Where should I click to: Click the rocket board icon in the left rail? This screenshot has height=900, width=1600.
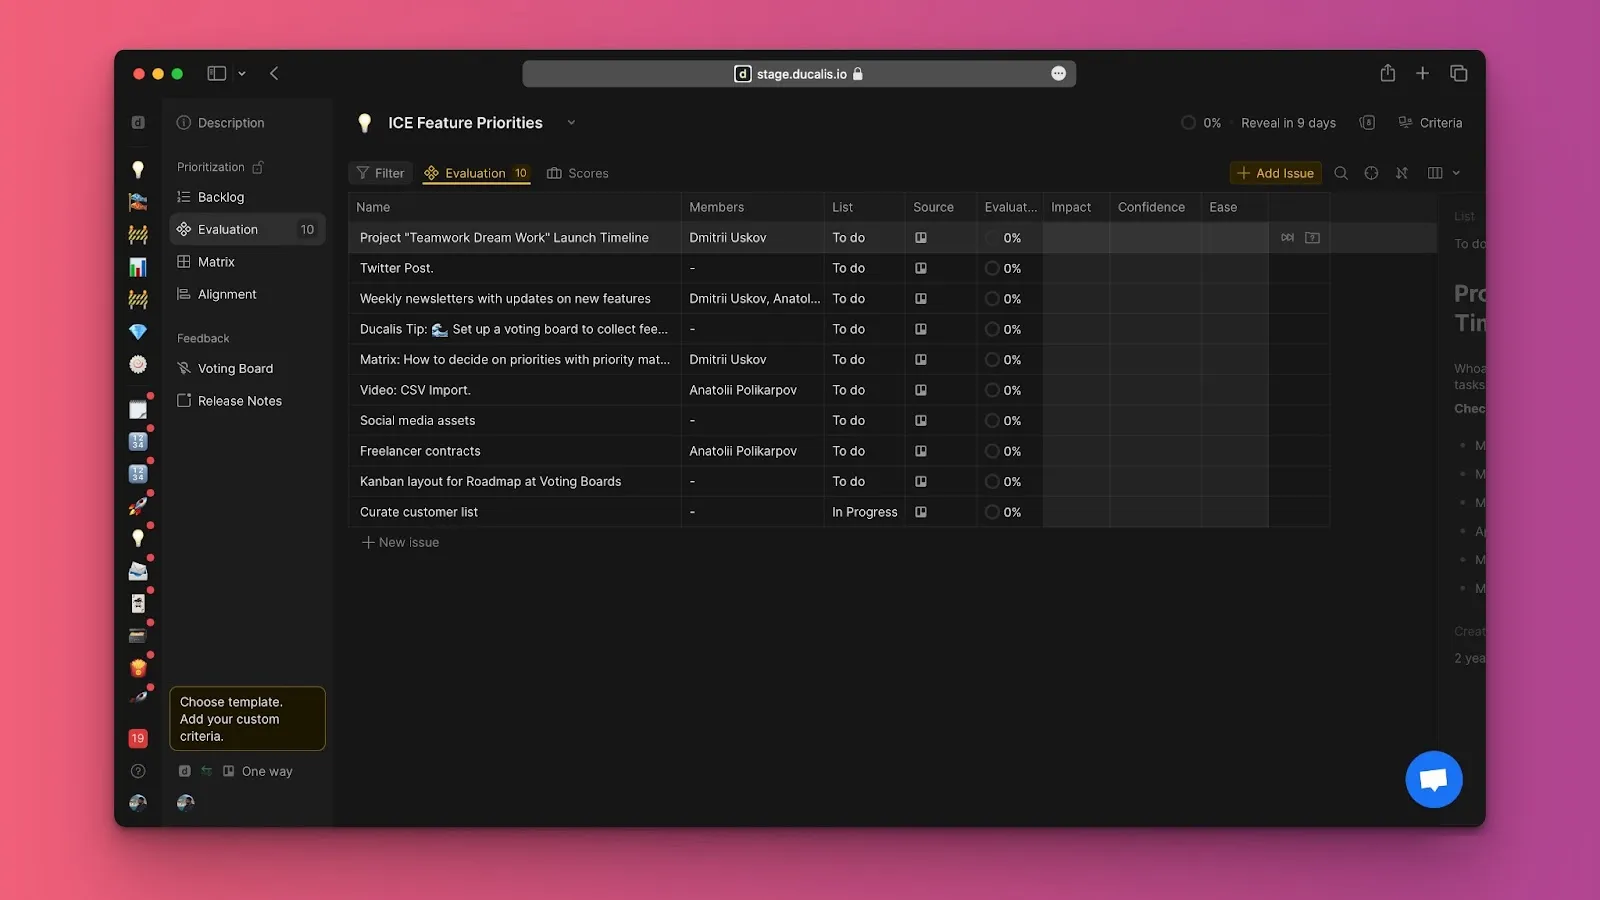coord(138,505)
